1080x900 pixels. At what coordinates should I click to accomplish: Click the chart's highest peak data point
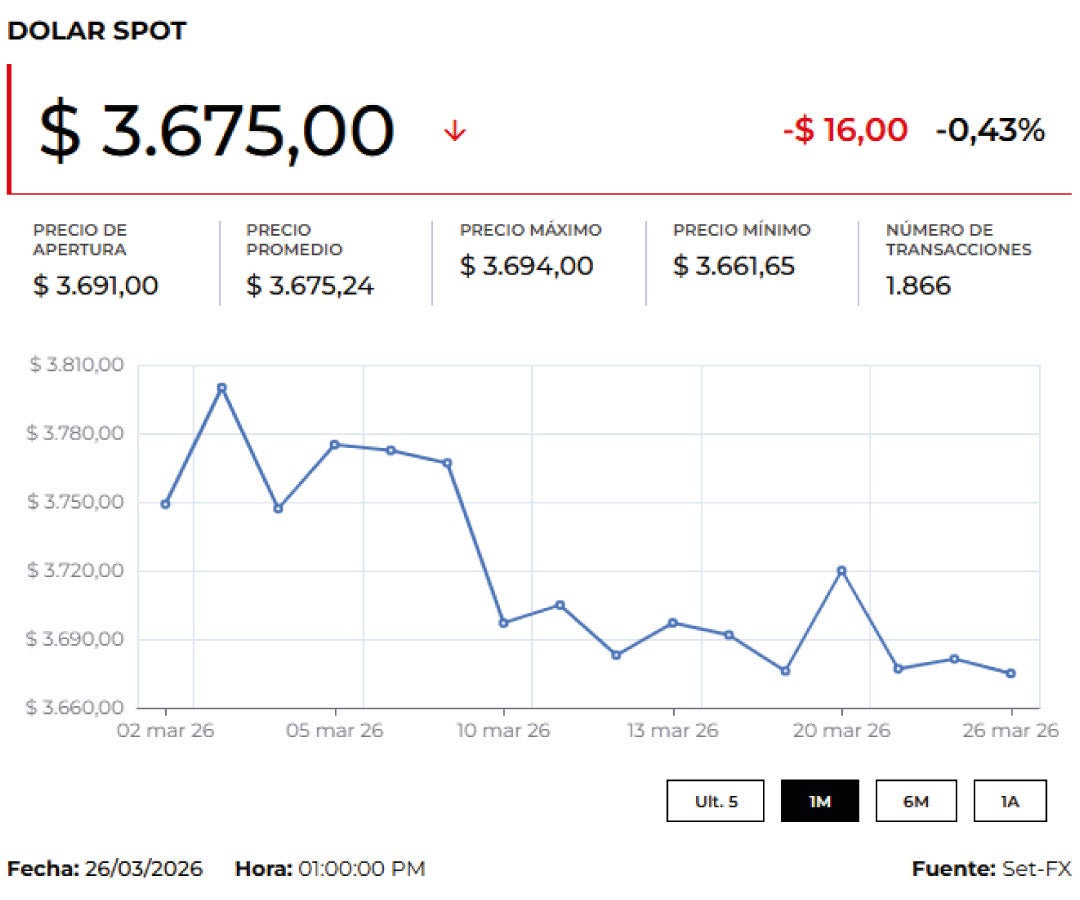(222, 388)
